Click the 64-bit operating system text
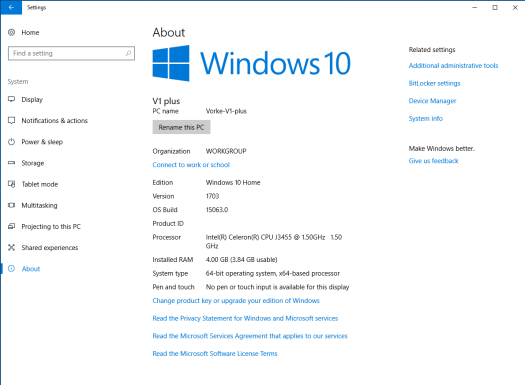The height and width of the screenshot is (385, 525). [x=273, y=274]
